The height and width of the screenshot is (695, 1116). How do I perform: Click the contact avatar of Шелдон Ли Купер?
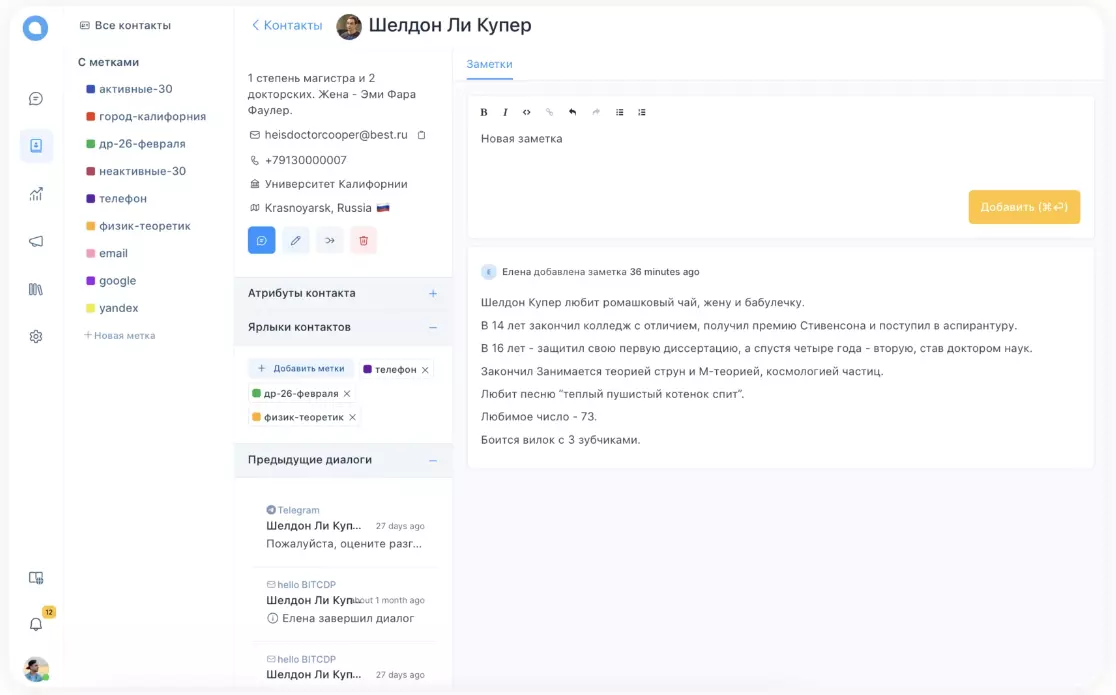coord(349,26)
